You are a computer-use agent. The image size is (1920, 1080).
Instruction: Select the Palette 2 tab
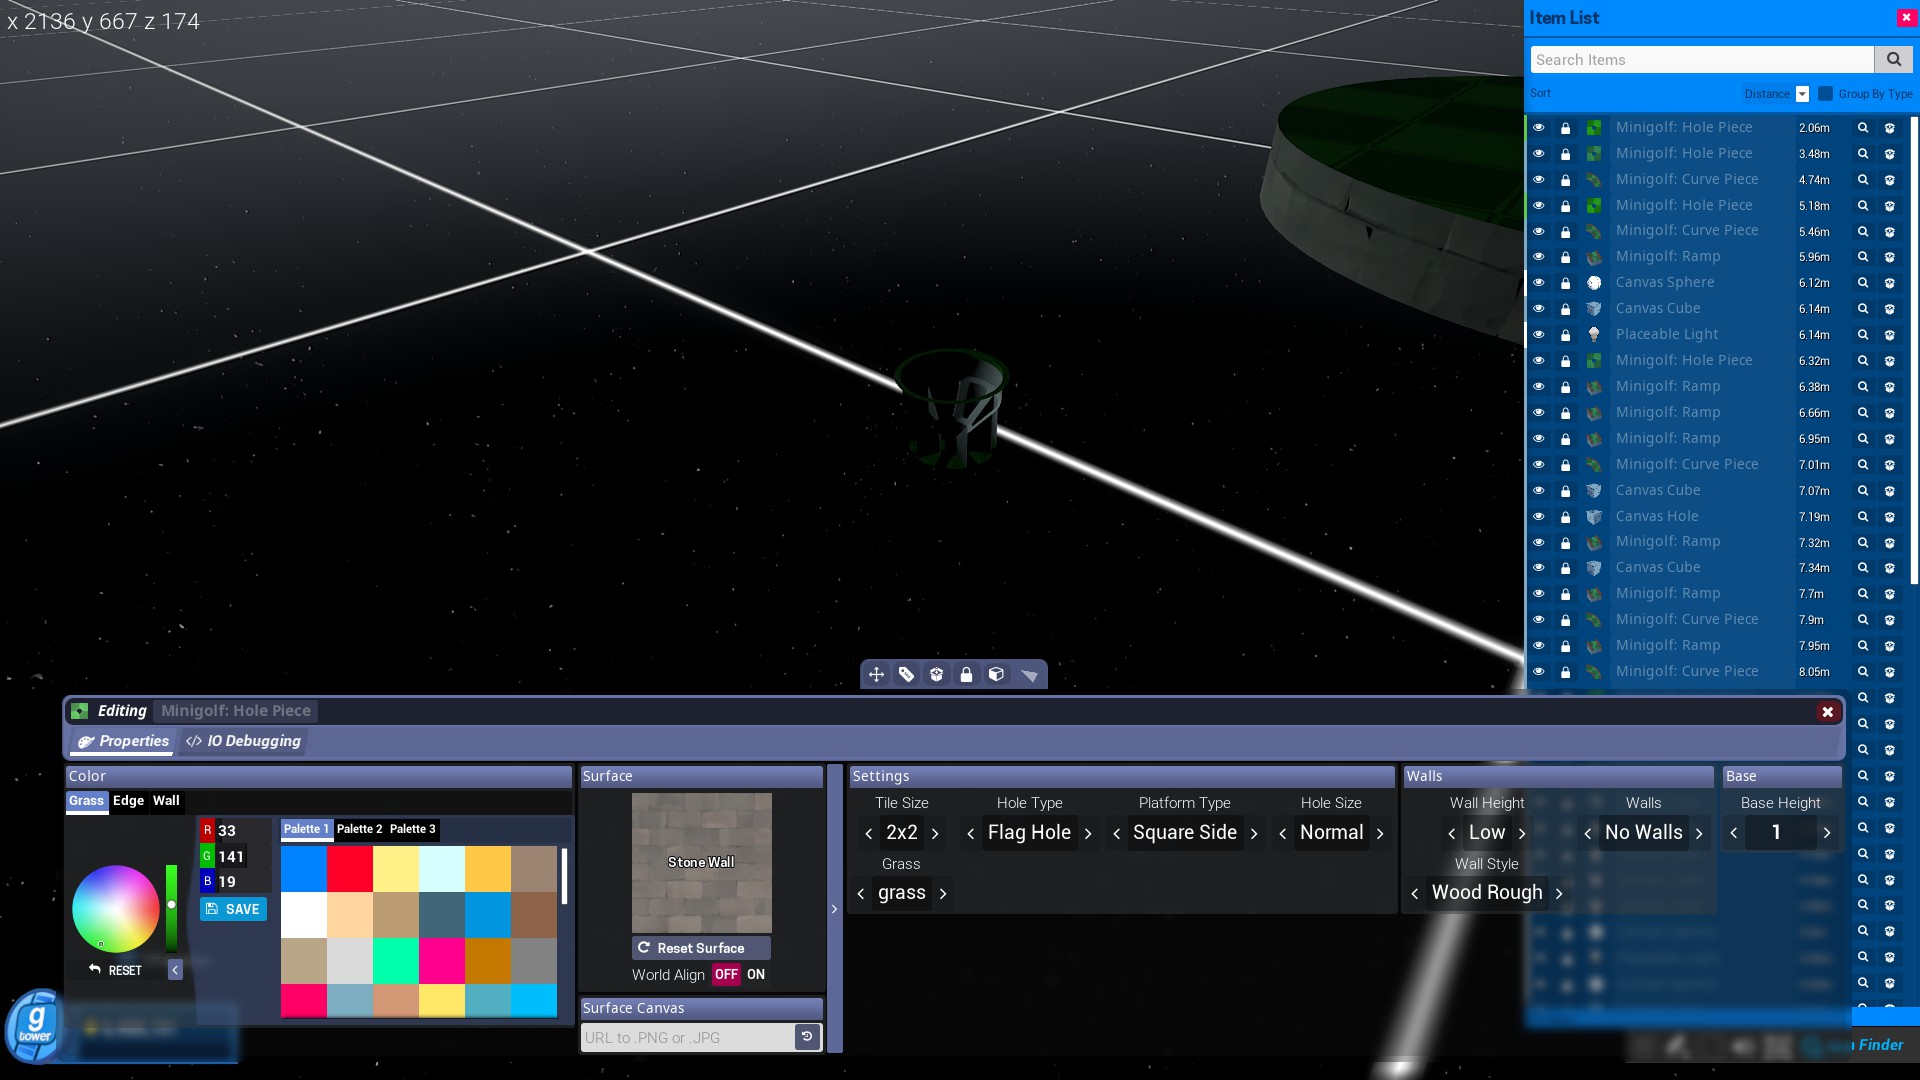pyautogui.click(x=359, y=829)
